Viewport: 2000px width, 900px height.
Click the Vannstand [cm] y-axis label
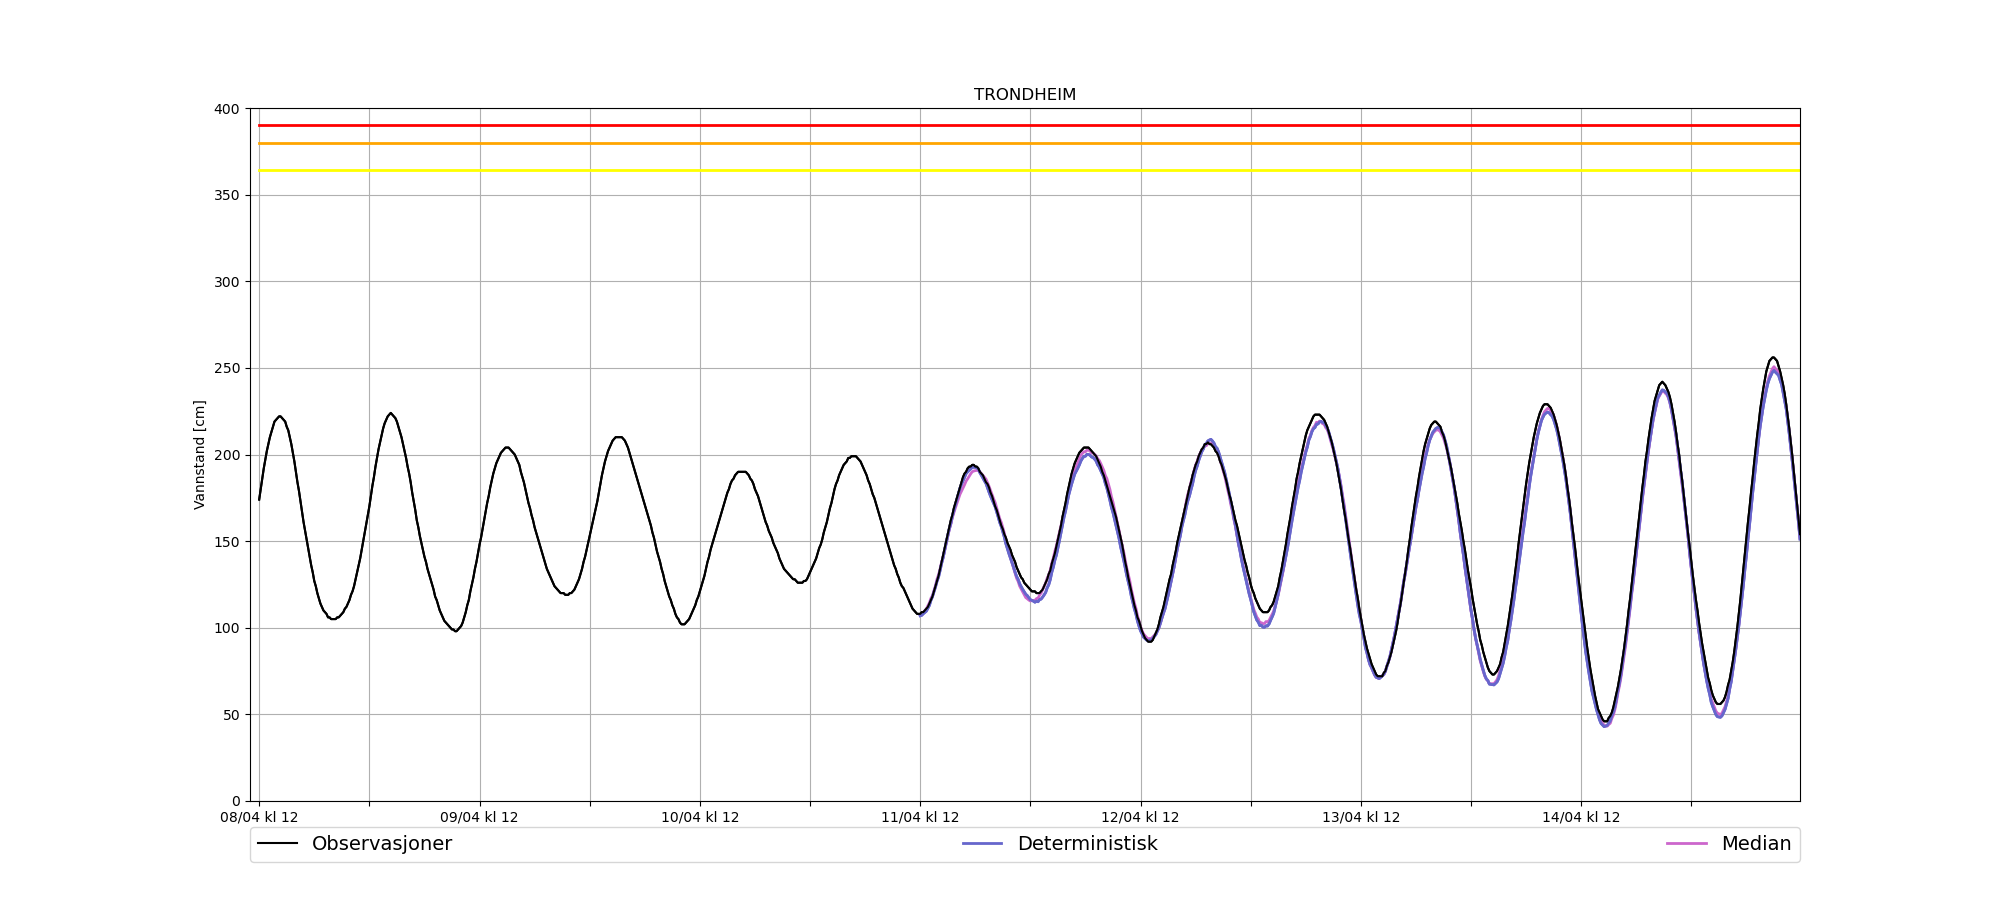click(x=200, y=455)
